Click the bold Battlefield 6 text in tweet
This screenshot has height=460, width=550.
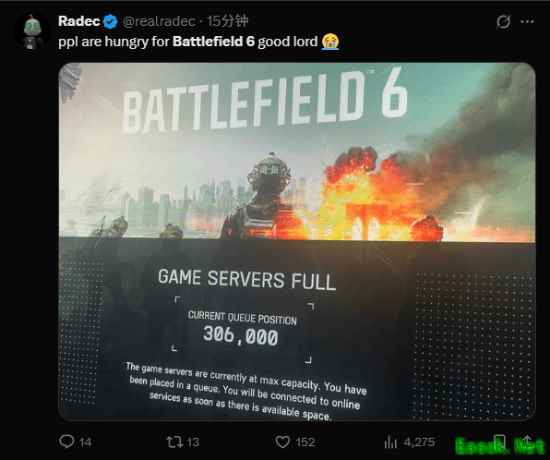pyautogui.click(x=214, y=41)
